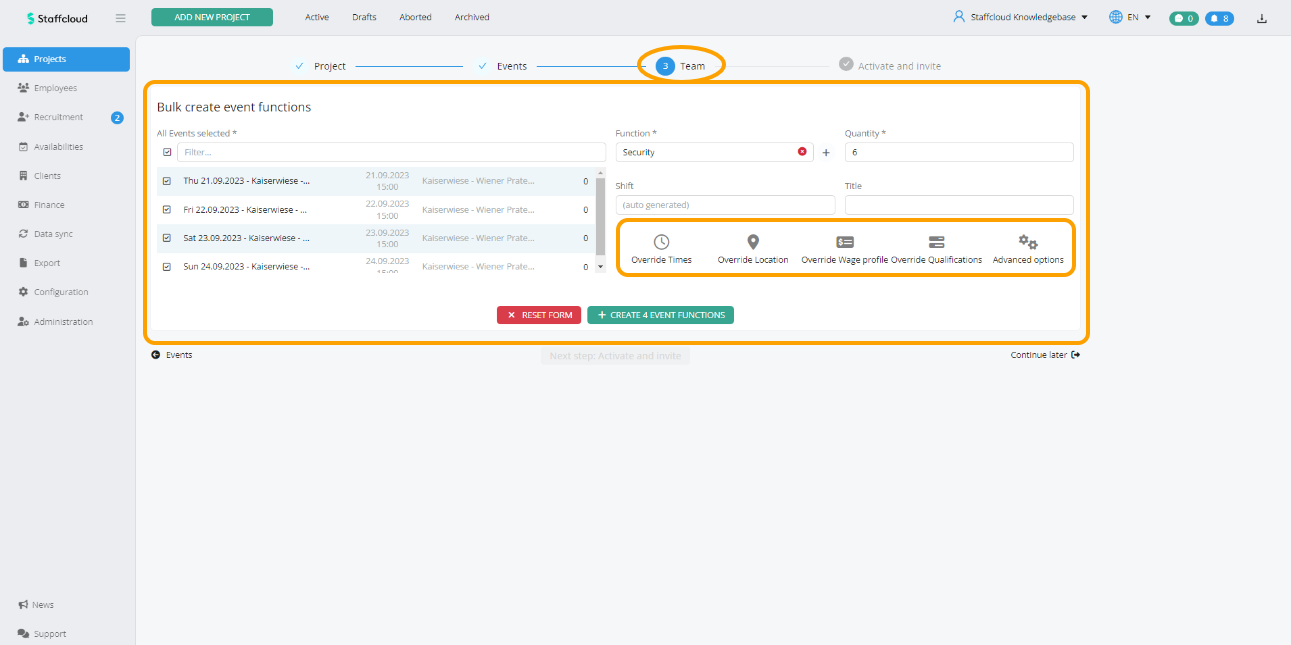Click the user profile icon
The height and width of the screenshot is (645, 1291).
(x=959, y=17)
